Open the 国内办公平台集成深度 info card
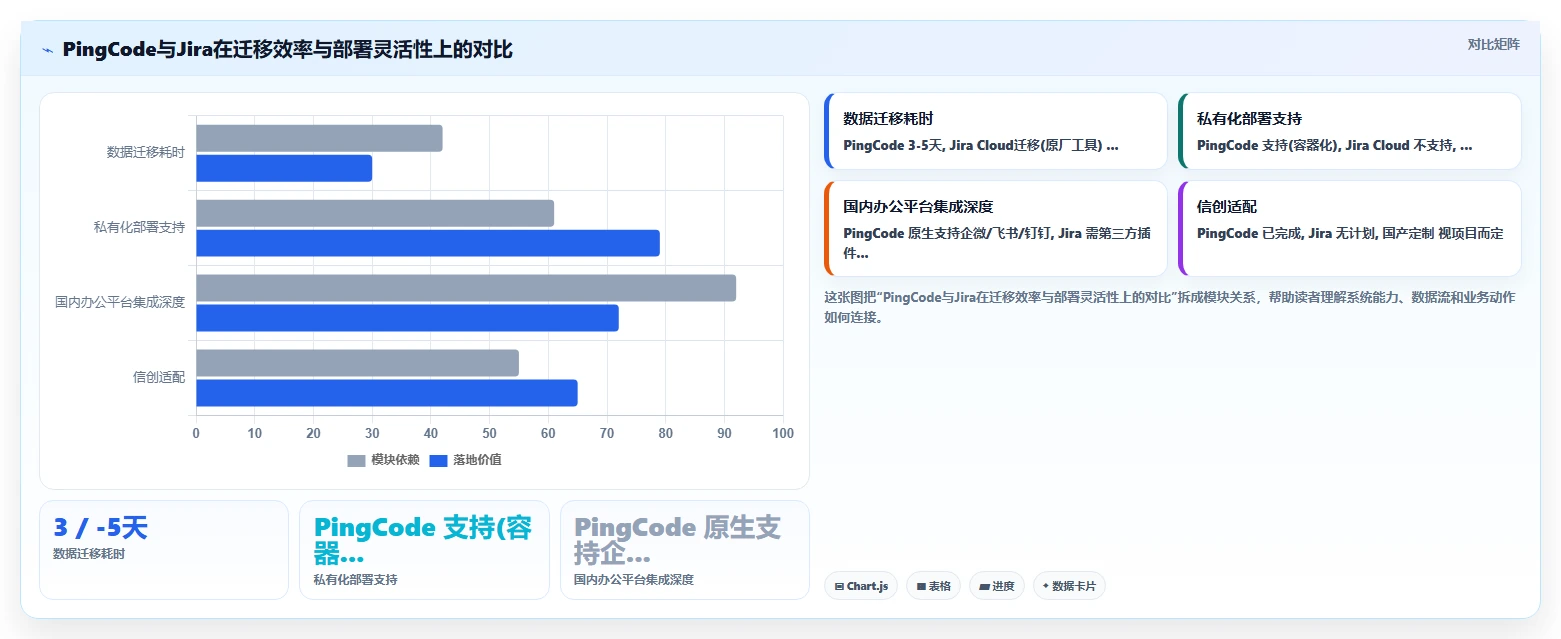 [995, 228]
